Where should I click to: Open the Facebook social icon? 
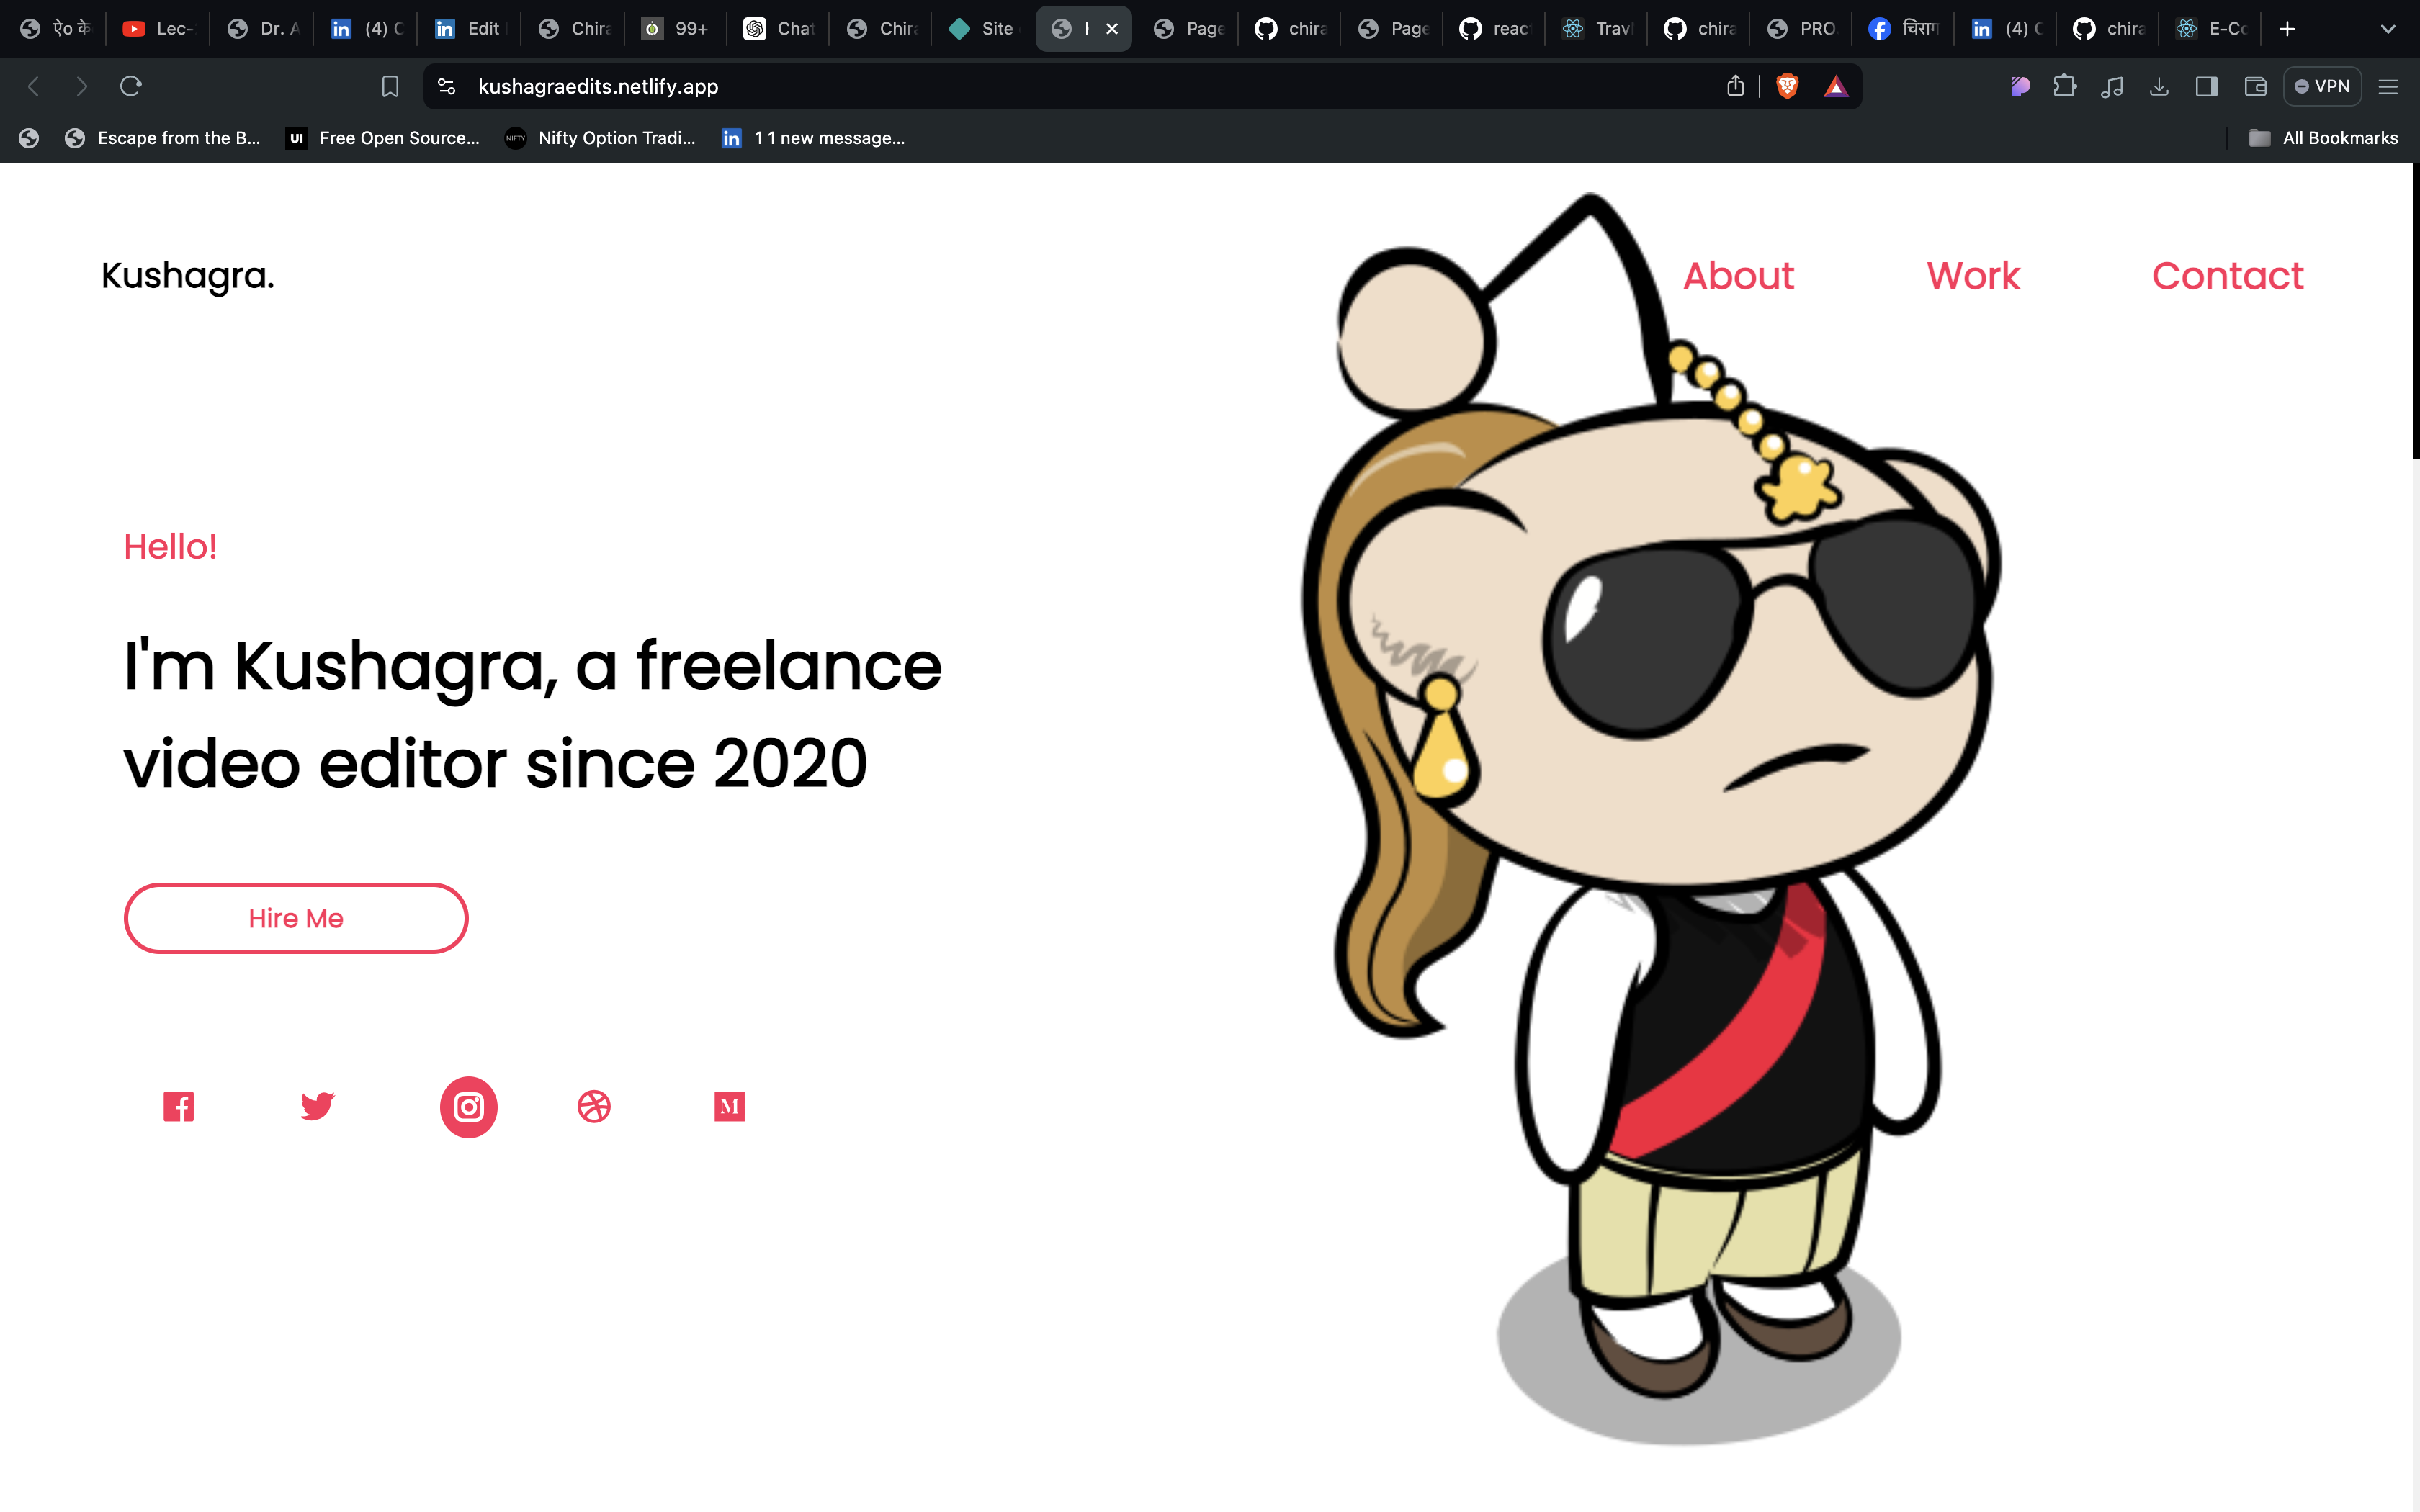(178, 1106)
